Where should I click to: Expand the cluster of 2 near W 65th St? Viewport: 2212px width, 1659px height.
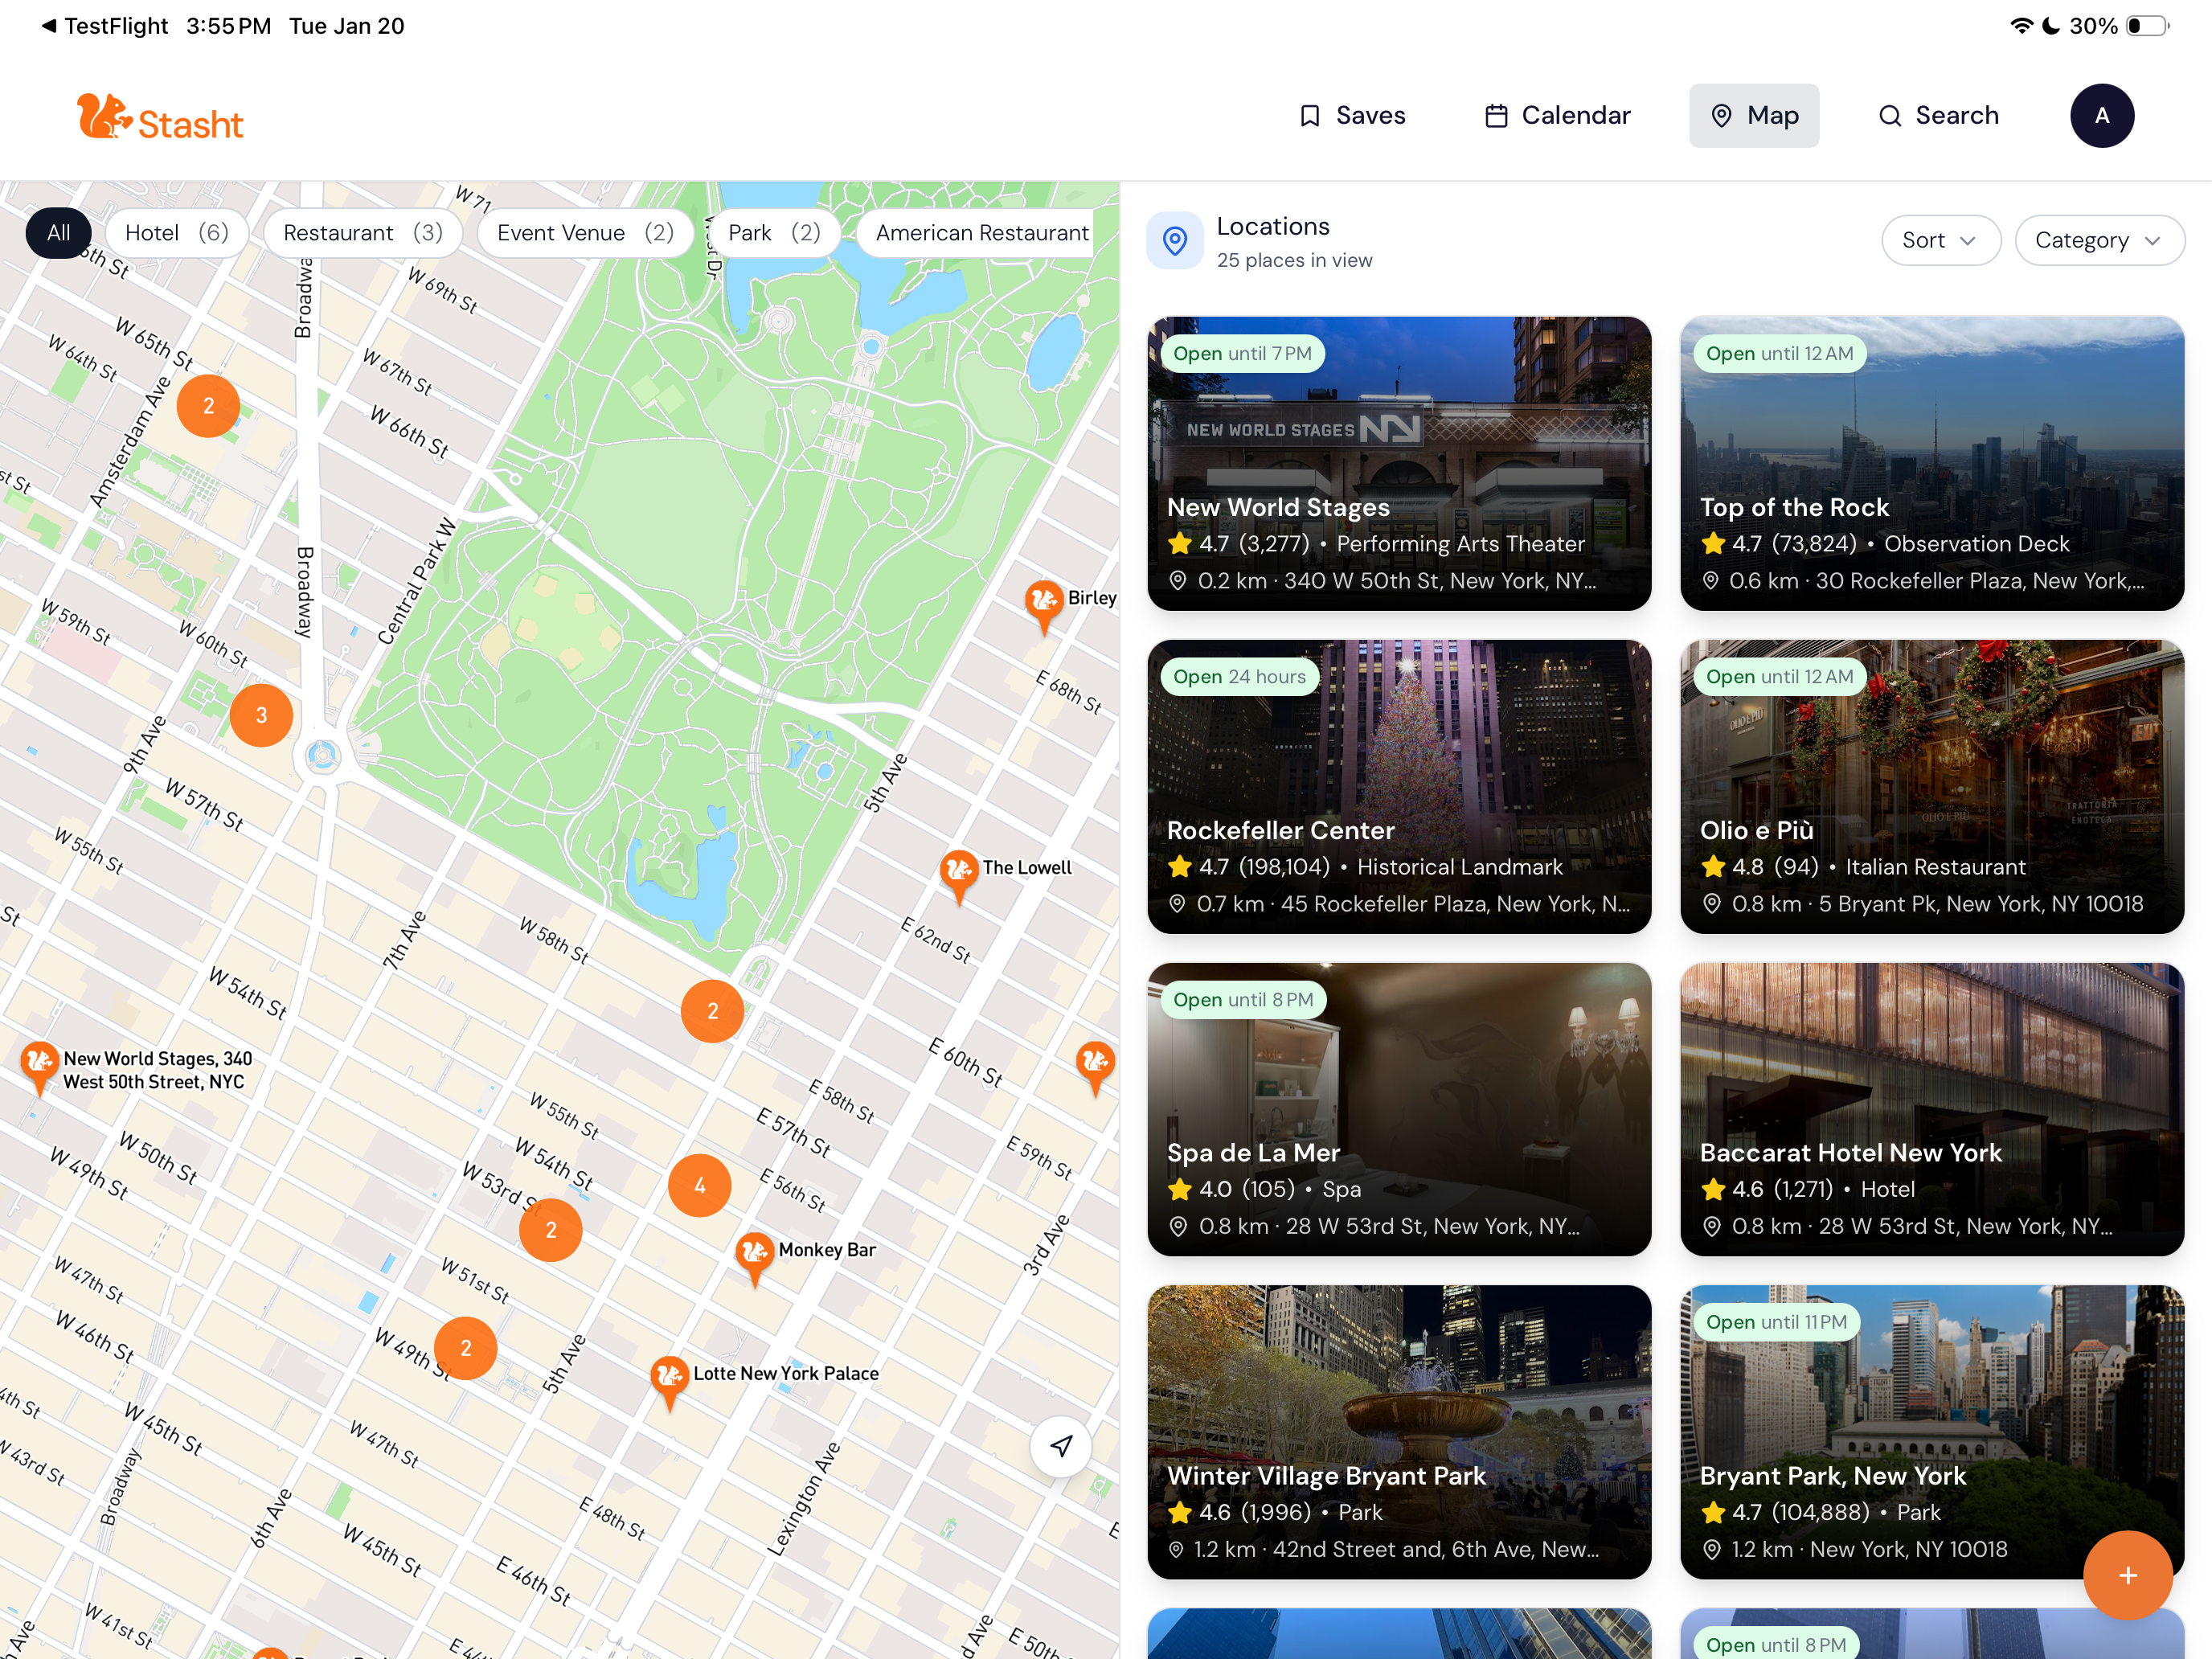coord(208,406)
